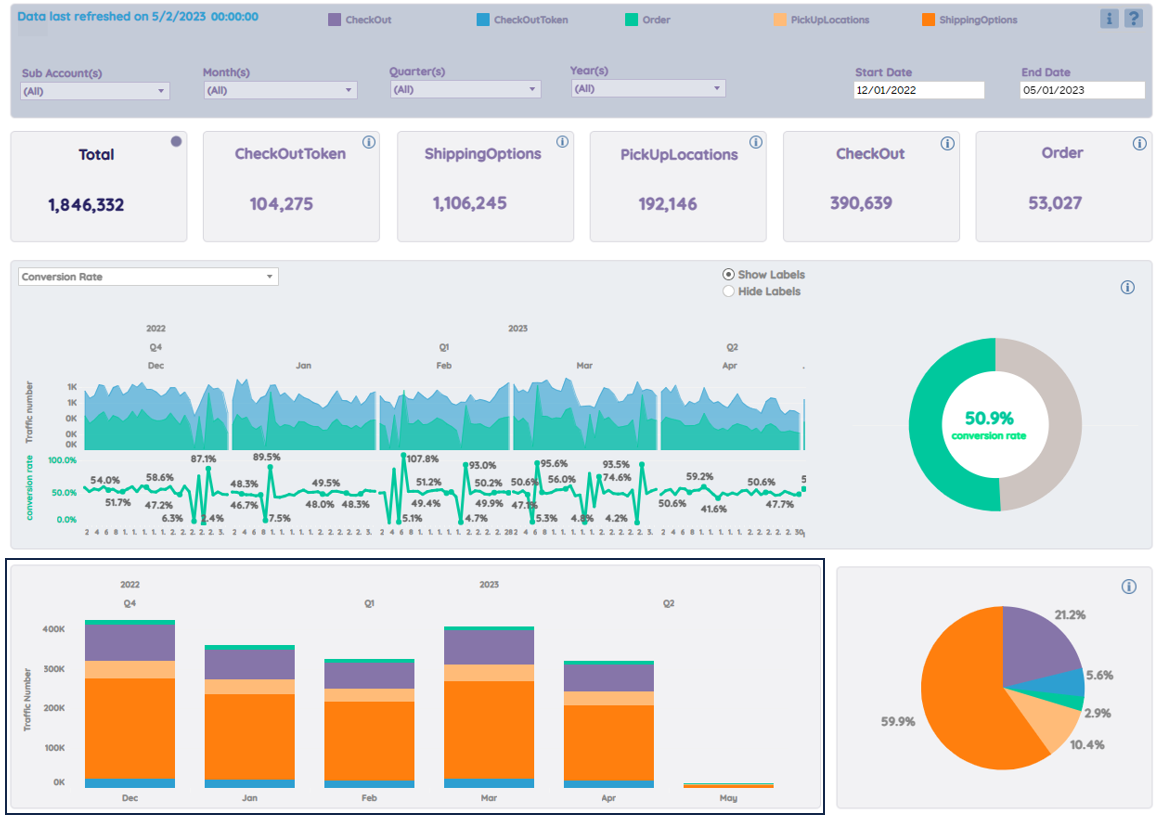Open the blue information button in header
The image size is (1157, 818).
[x=1108, y=18]
